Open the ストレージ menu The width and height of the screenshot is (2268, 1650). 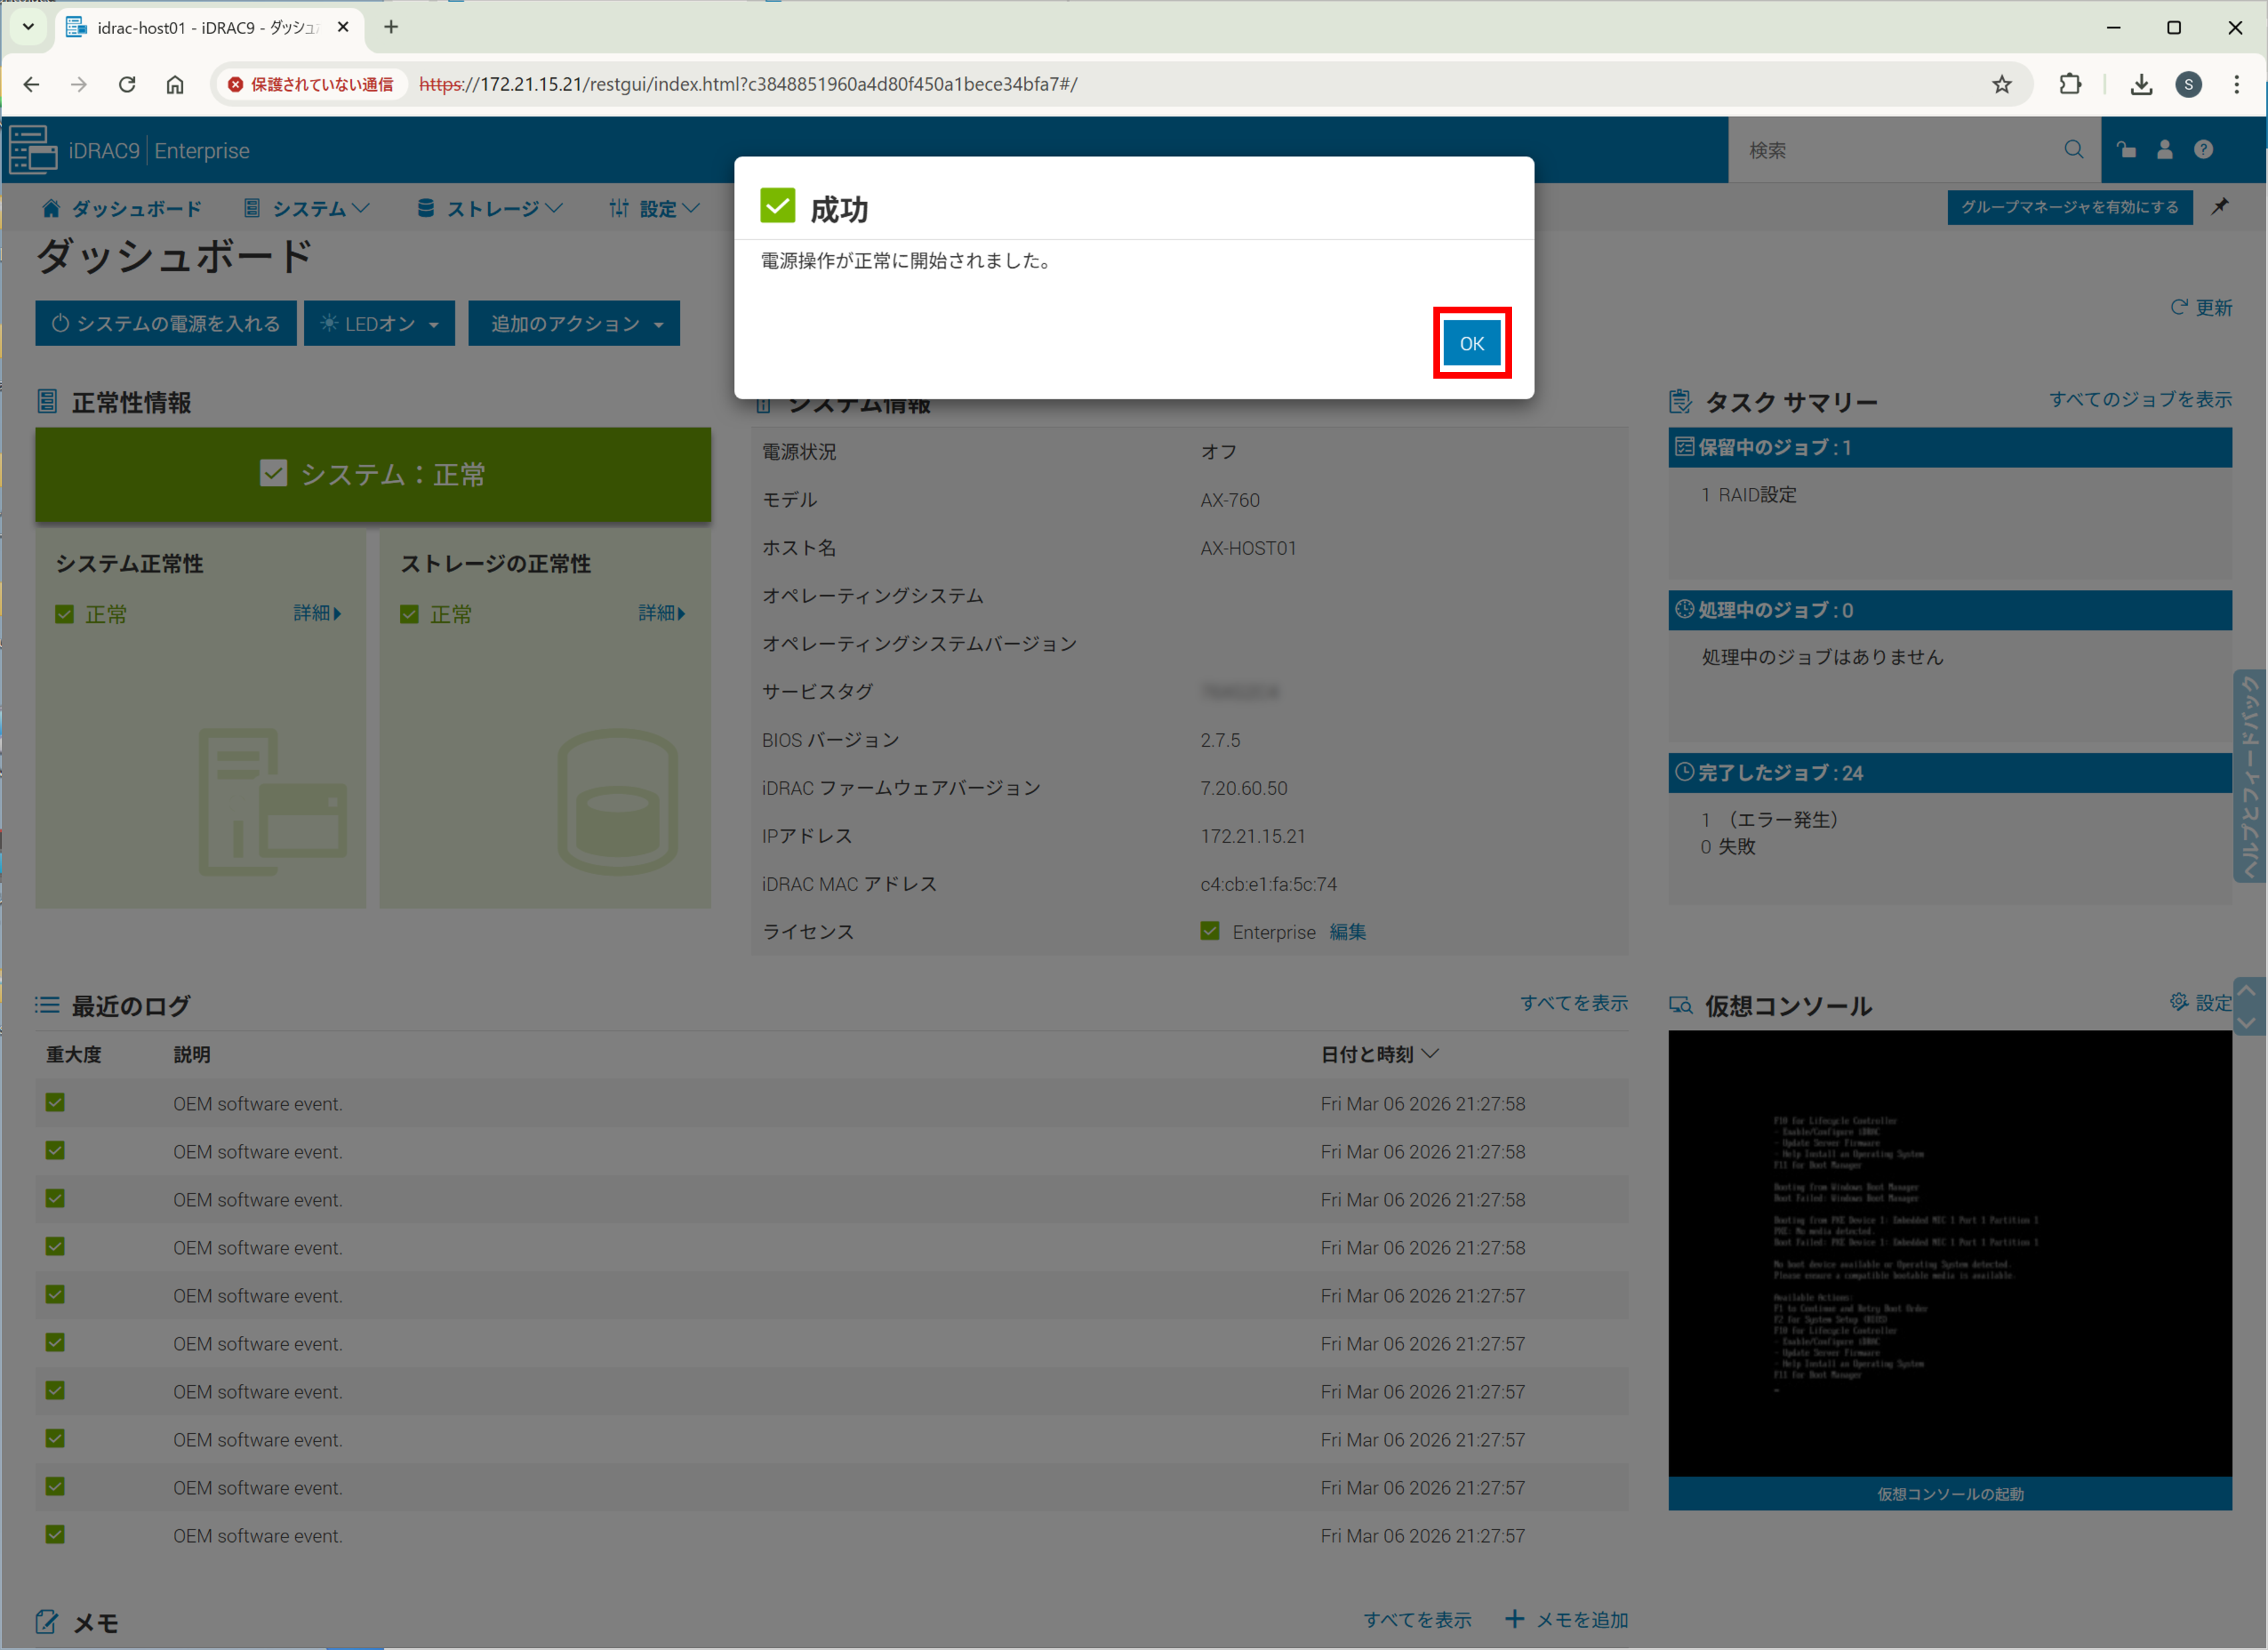click(x=491, y=208)
